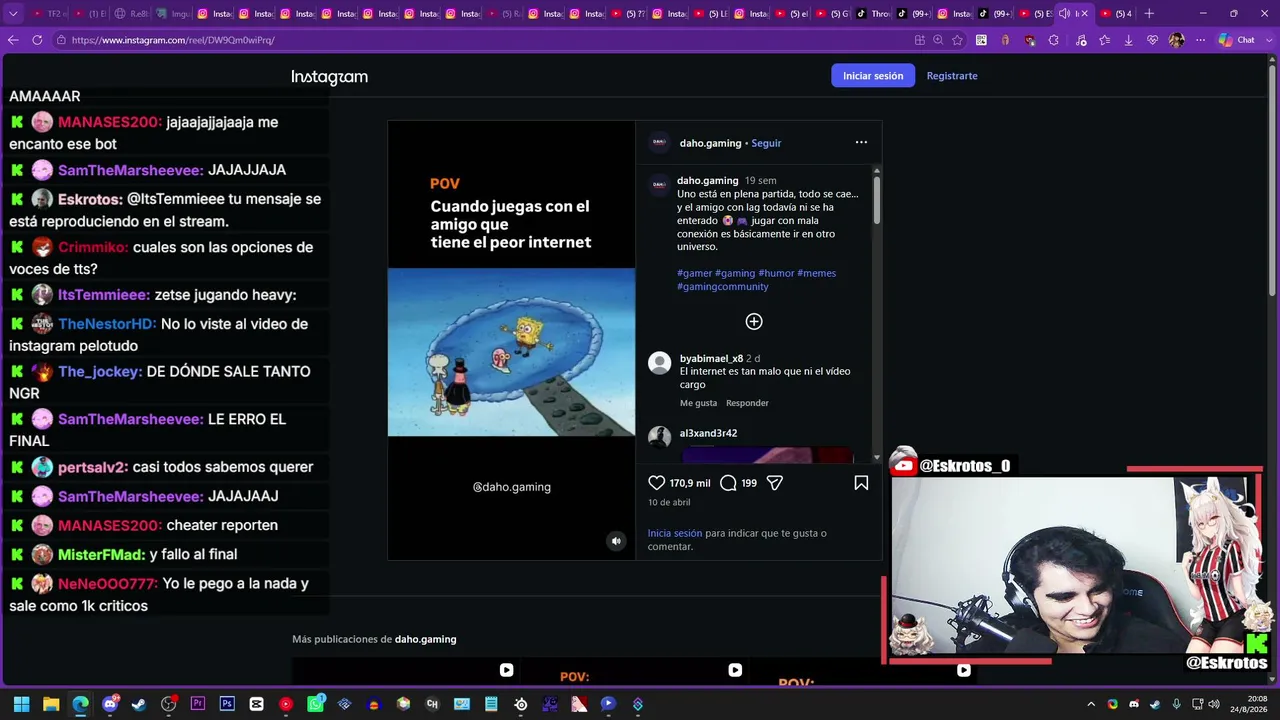Open Microsoft Edge from the taskbar
The height and width of the screenshot is (720, 1280).
click(80, 704)
